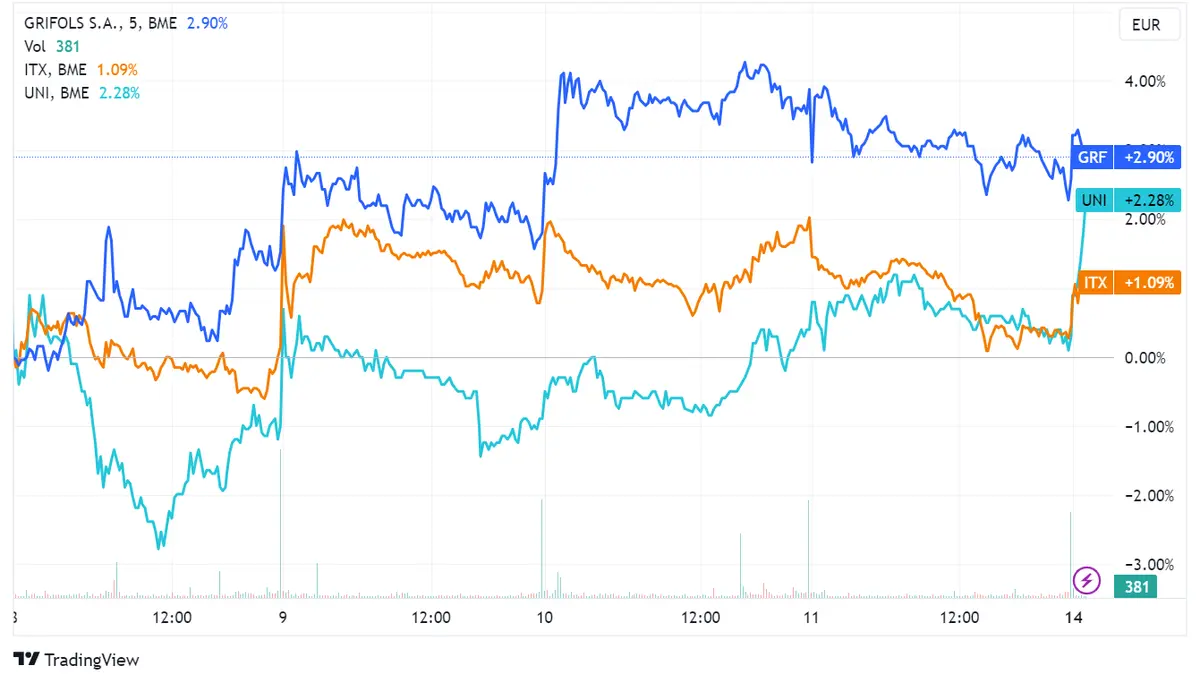Screen dimensions: 1200x683
Task: Toggle the ITX, BME comparison series legend
Action: pos(55,69)
